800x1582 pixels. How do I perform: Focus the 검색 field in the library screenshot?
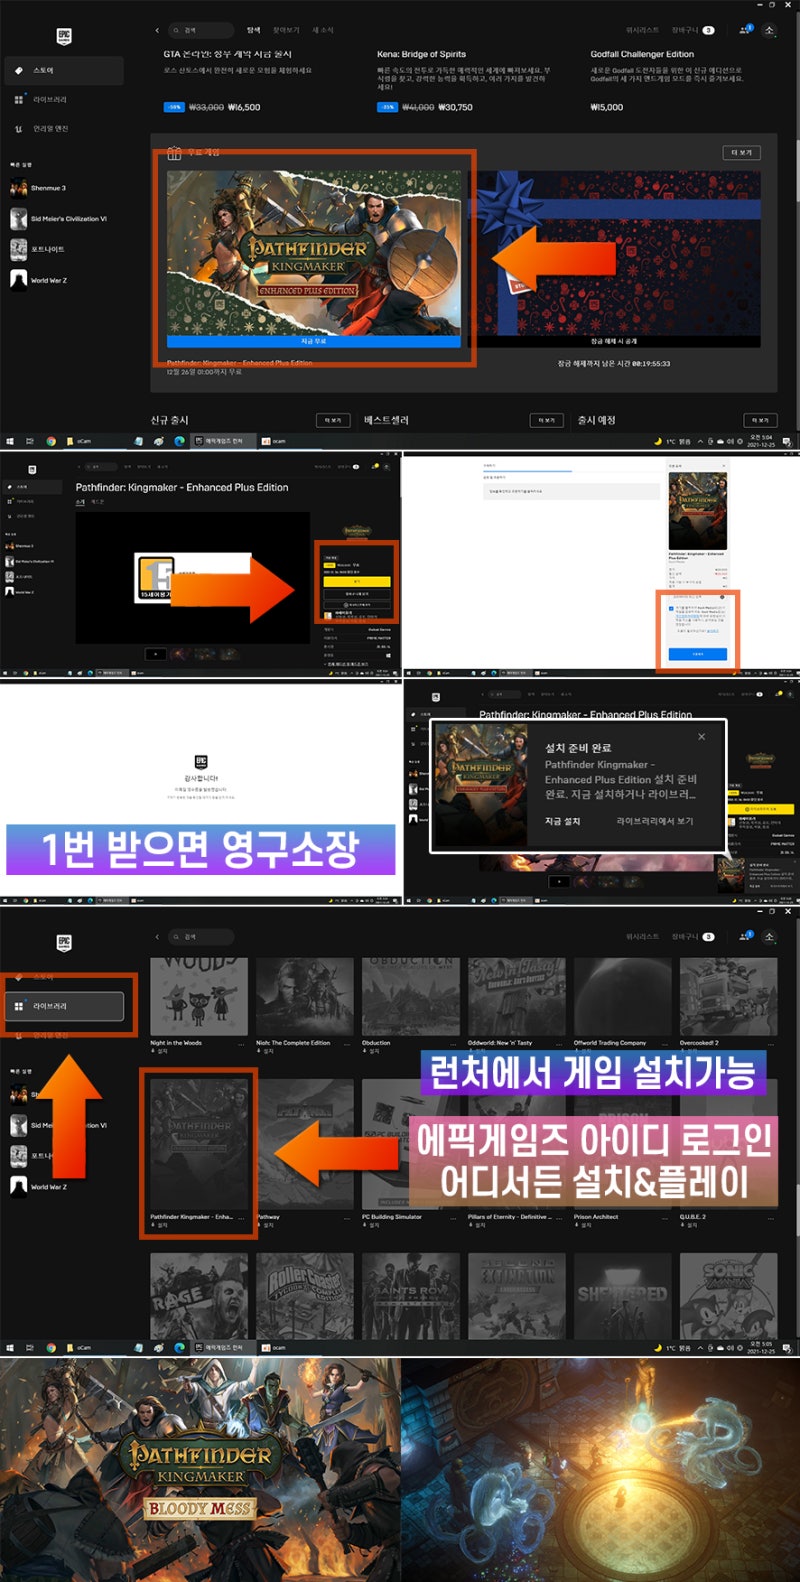tap(200, 937)
